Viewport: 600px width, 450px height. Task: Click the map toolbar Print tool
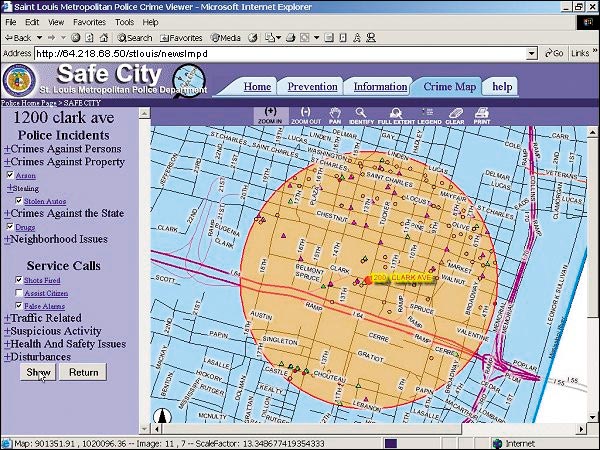482,115
